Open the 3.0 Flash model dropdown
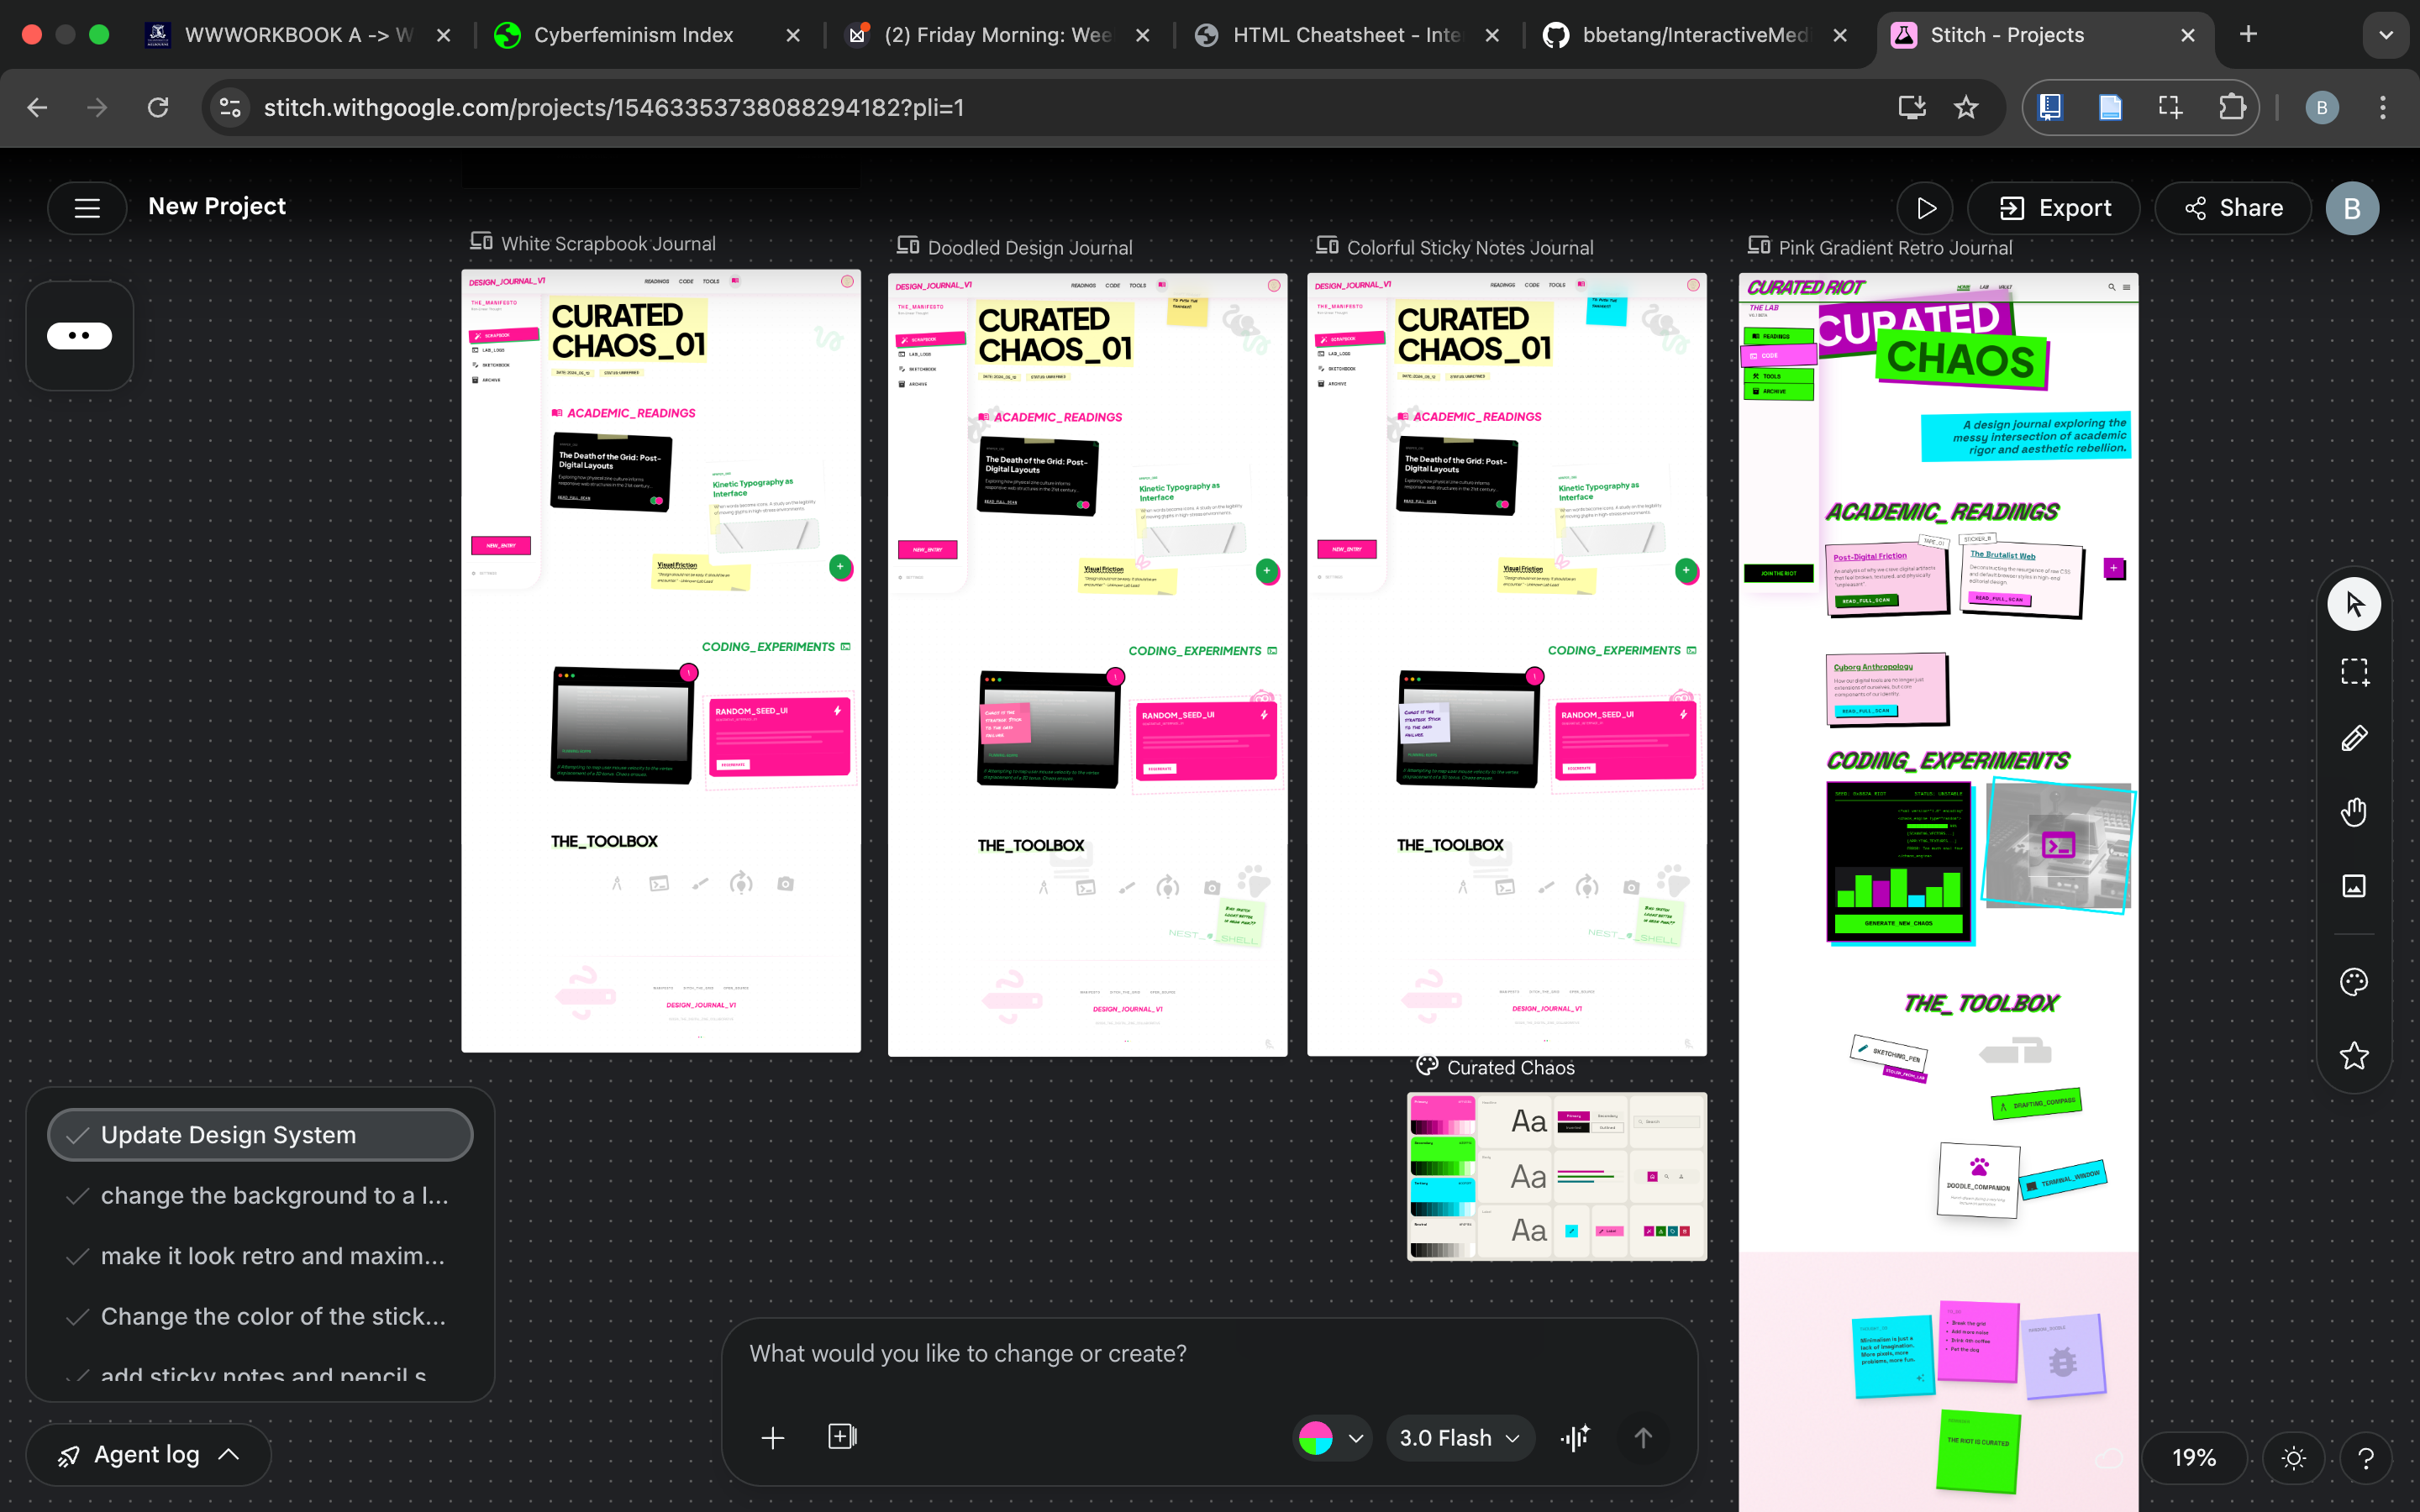The image size is (2420, 1512). pos(1459,1438)
